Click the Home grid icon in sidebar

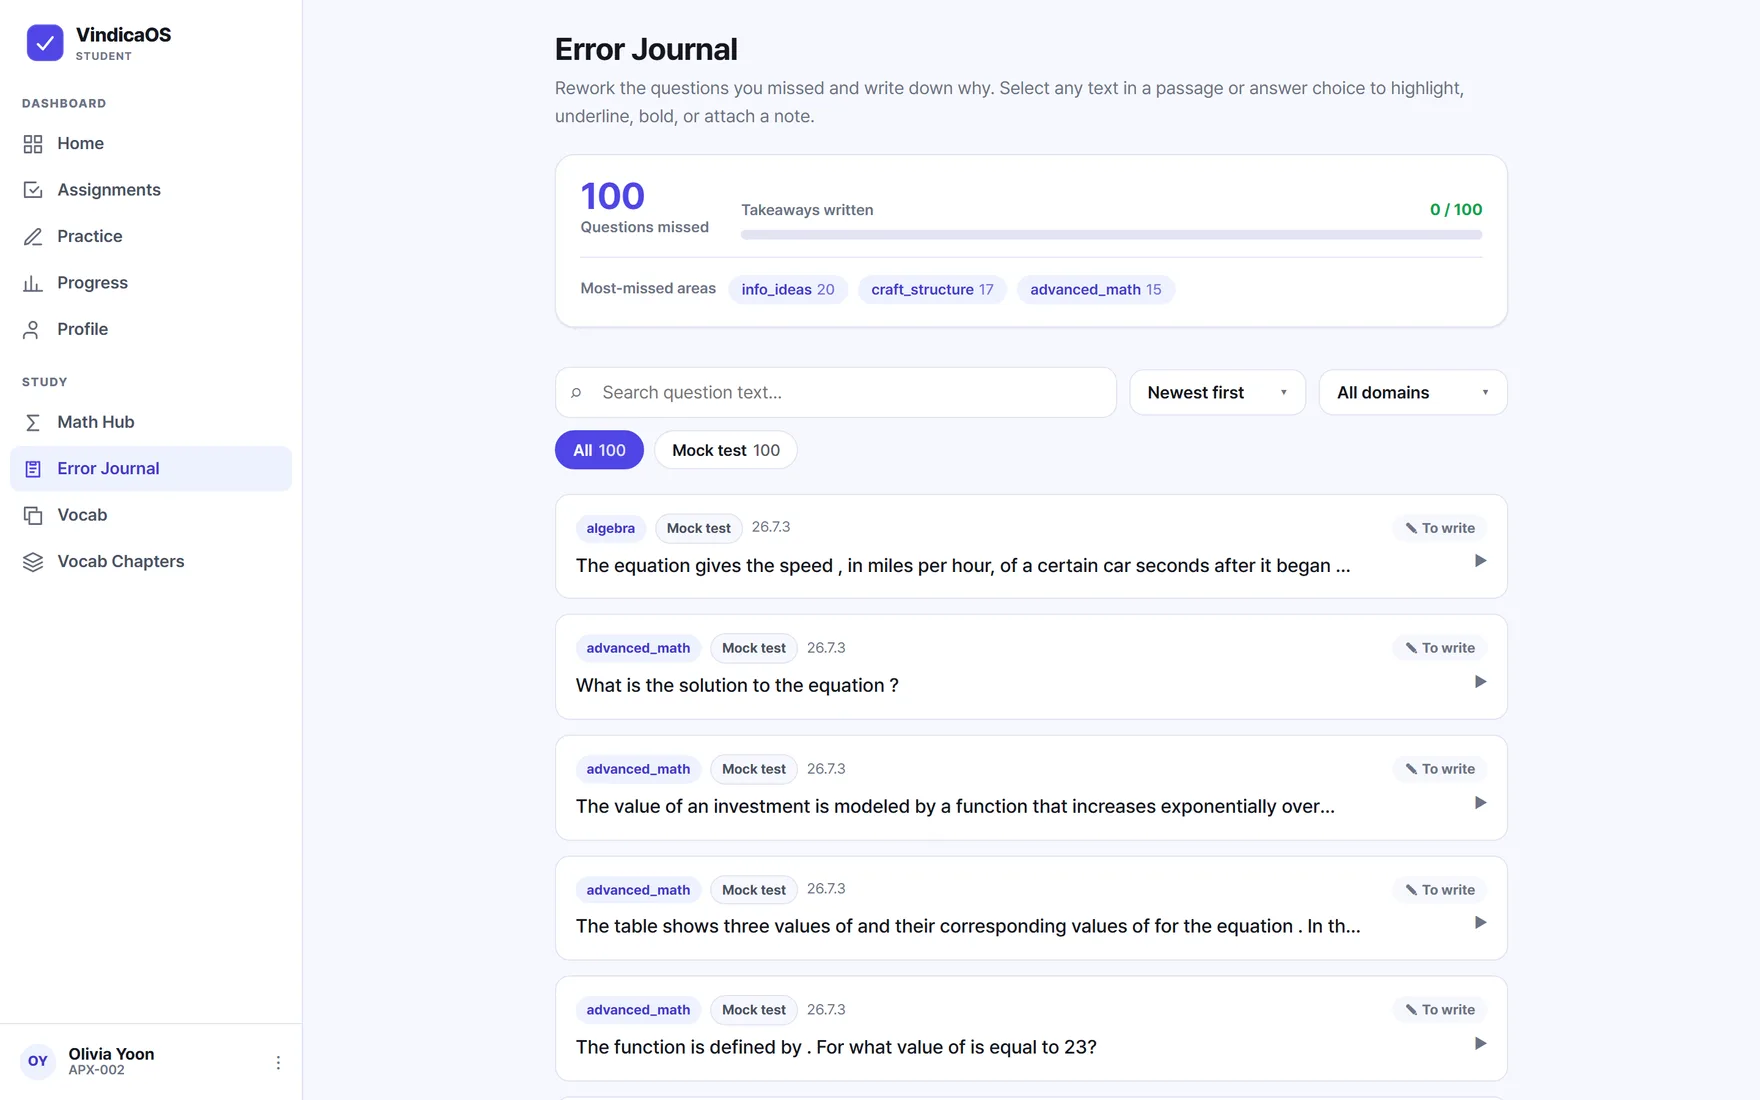click(x=33, y=144)
